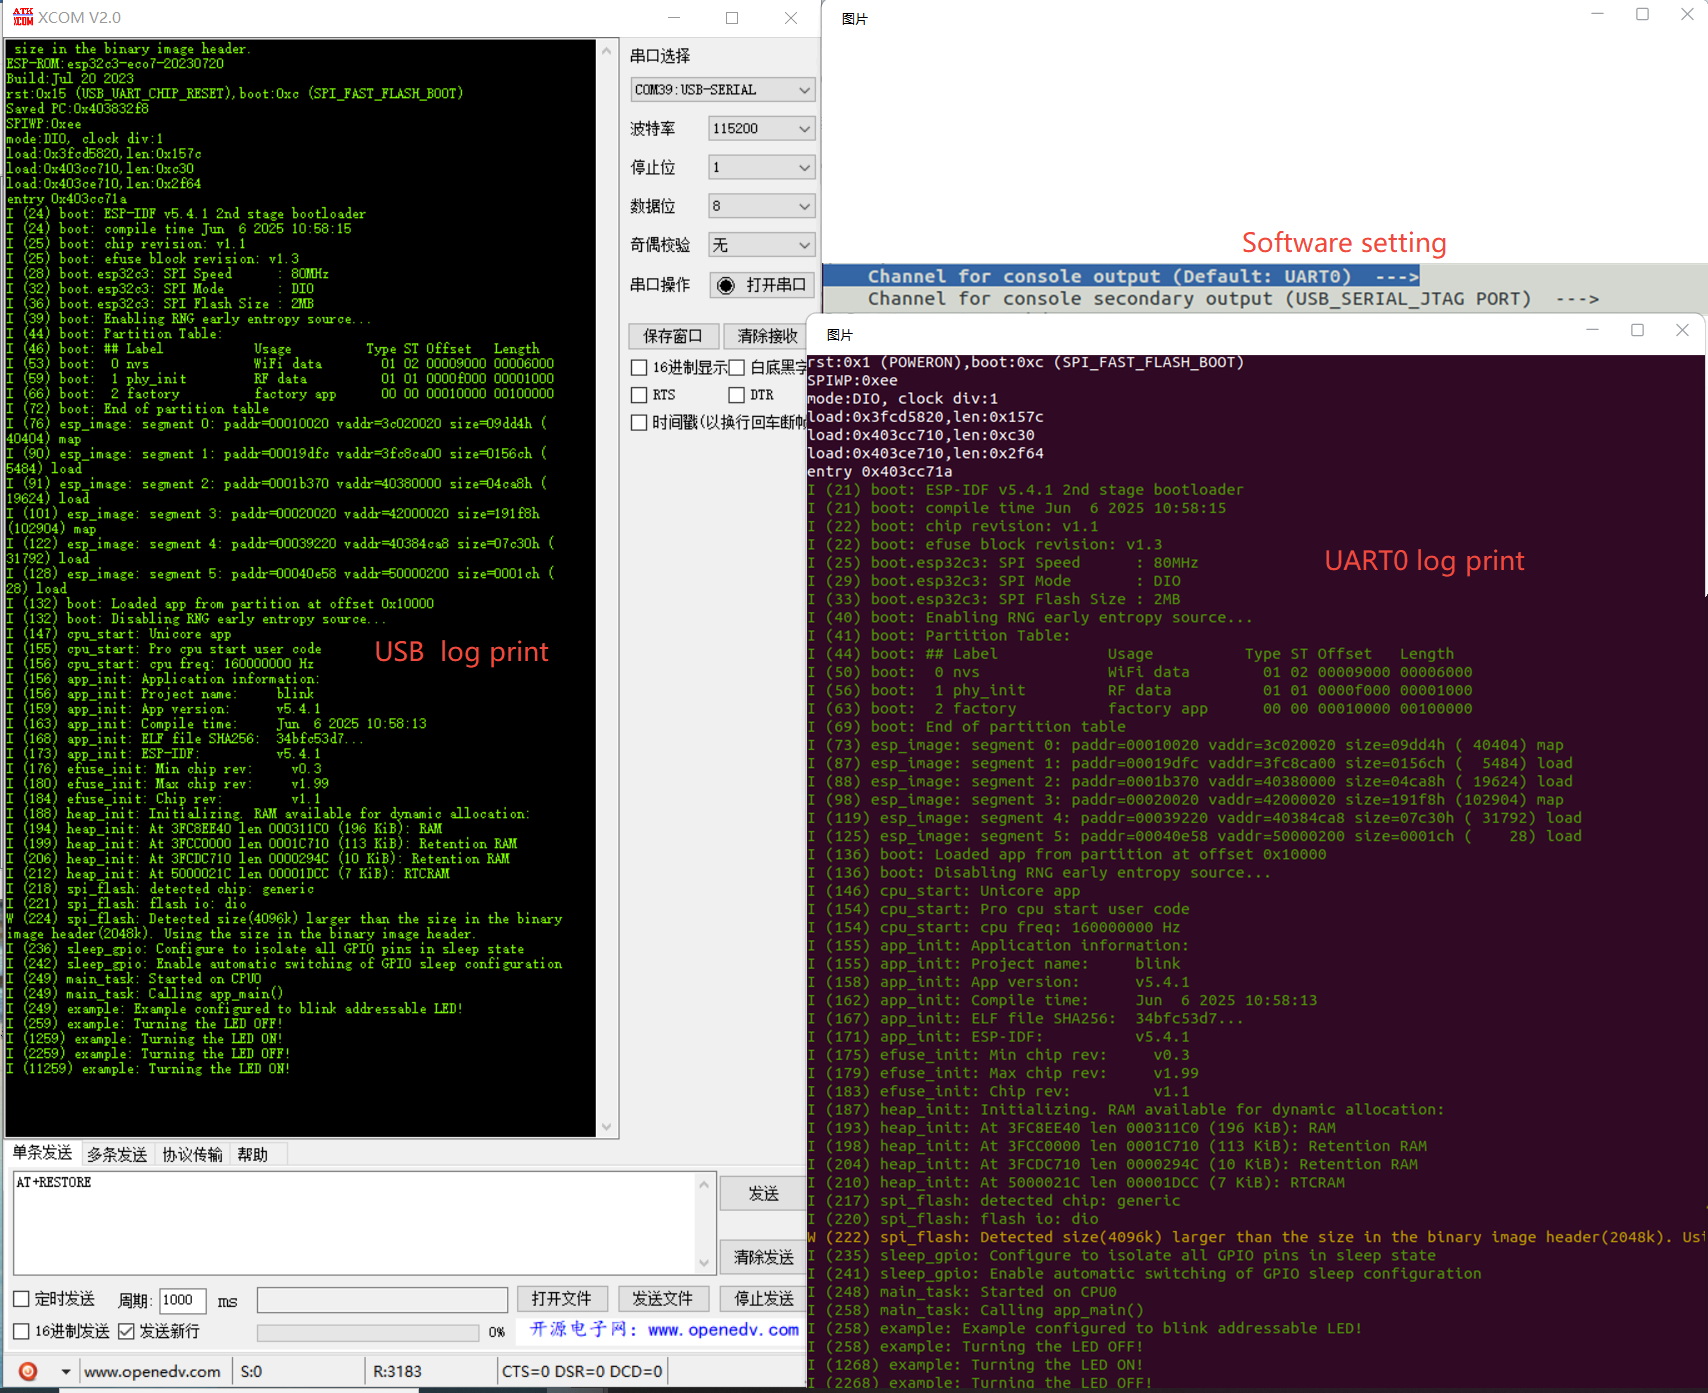Select 'Channel for console secondary output' row
This screenshot has width=1708, height=1393.
pos(1232,299)
